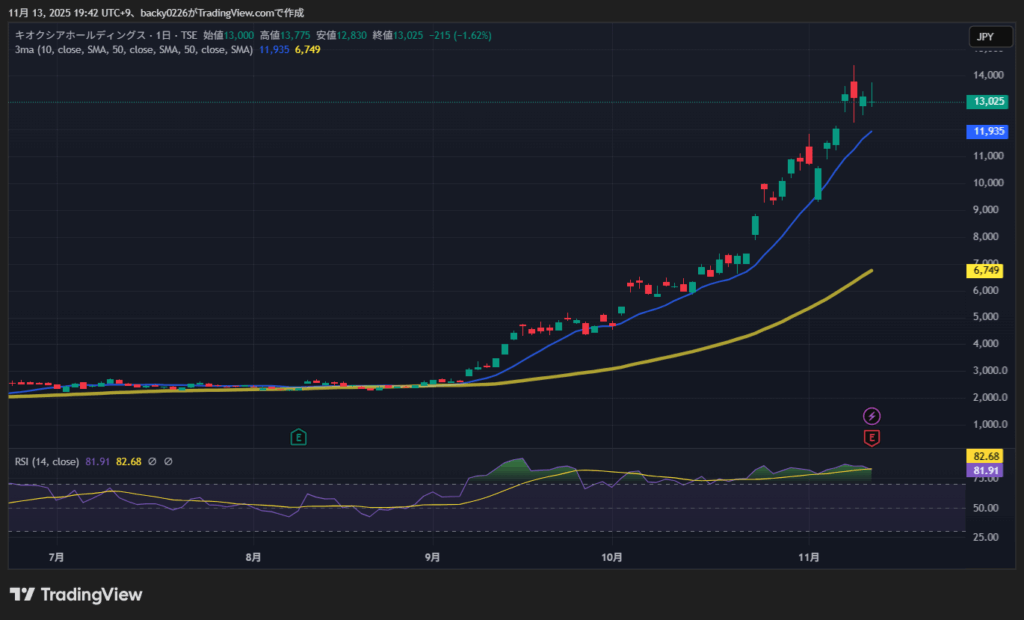Click the green earnings E marker
The width and height of the screenshot is (1024, 620).
(298, 436)
